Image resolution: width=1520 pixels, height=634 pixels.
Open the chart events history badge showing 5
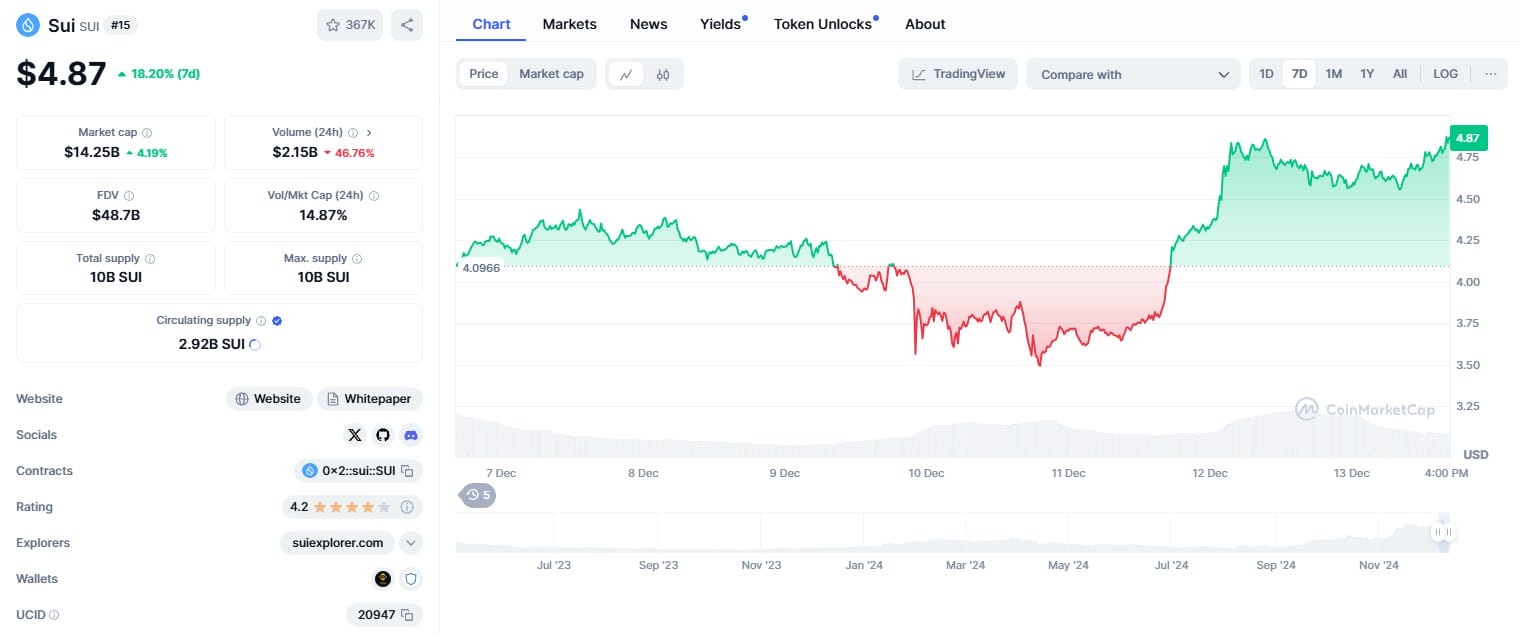click(478, 494)
